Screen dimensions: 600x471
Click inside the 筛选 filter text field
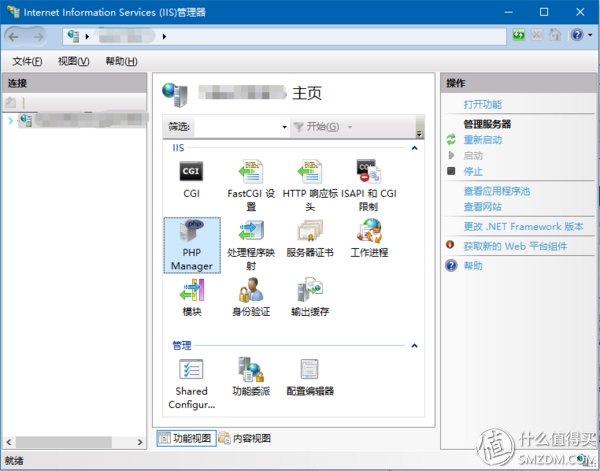(x=238, y=127)
